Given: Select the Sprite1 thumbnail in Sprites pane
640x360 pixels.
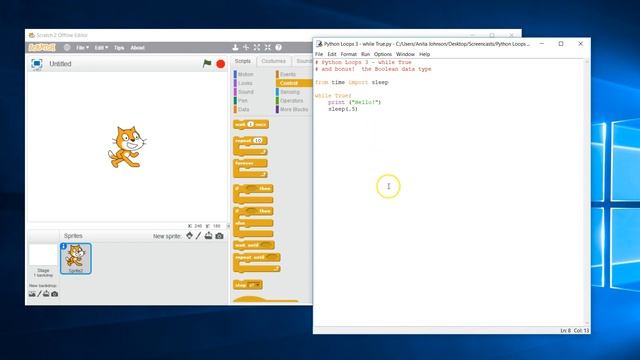Looking at the screenshot, I should pos(76,259).
